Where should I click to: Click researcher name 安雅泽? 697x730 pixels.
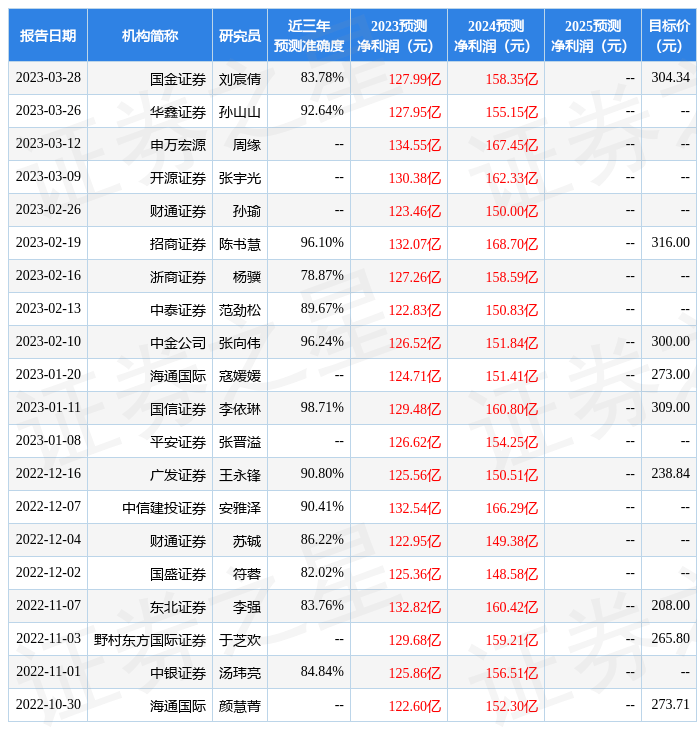(x=240, y=509)
